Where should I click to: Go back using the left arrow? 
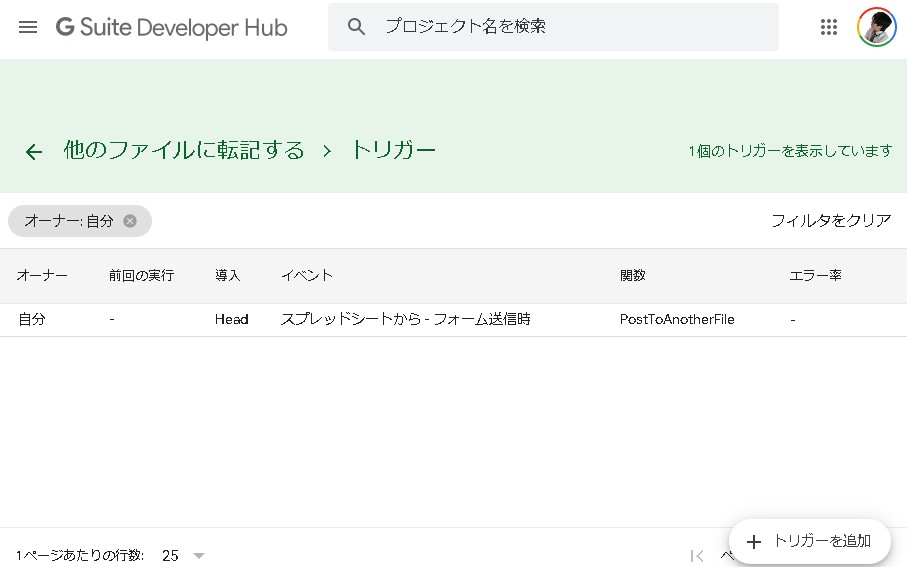[x=34, y=151]
